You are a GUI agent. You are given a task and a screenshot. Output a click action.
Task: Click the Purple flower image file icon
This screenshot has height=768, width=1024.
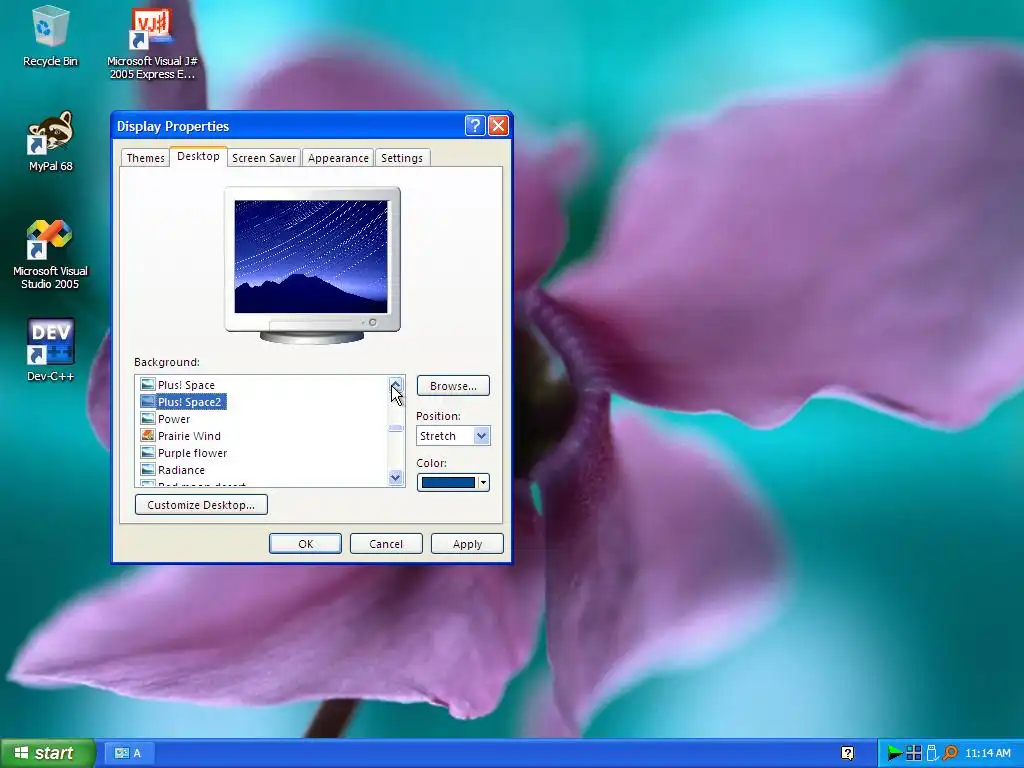[x=148, y=453]
